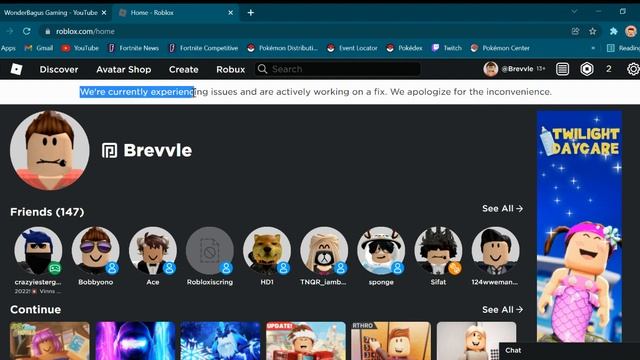Screen dimensions: 640x360
Task: Click the share page icon in address bar
Action: coord(576,31)
